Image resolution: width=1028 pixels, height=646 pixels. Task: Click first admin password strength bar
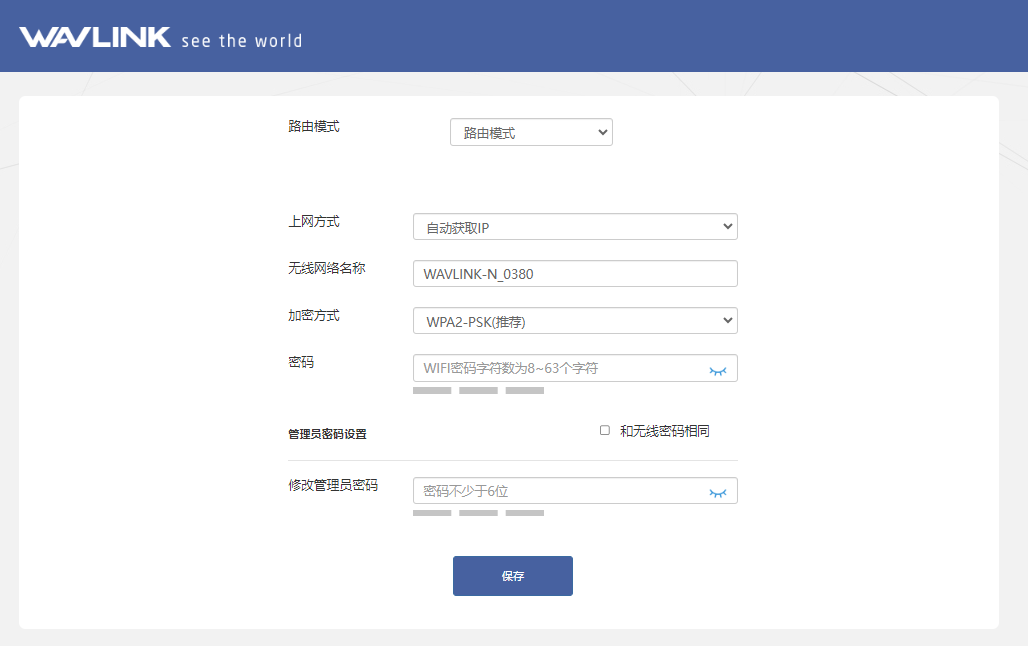tap(432, 513)
